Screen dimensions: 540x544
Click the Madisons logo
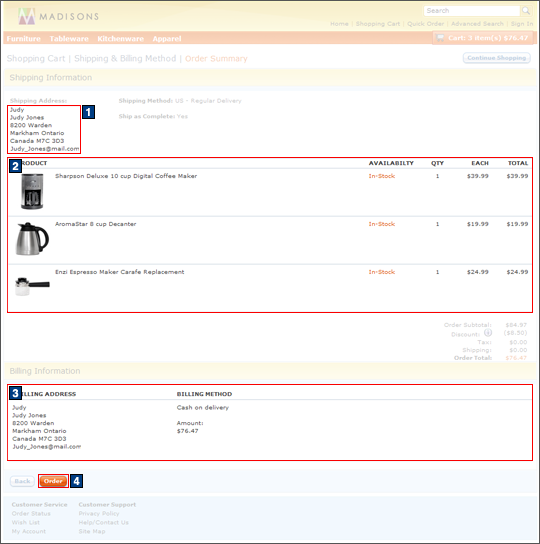[59, 16]
